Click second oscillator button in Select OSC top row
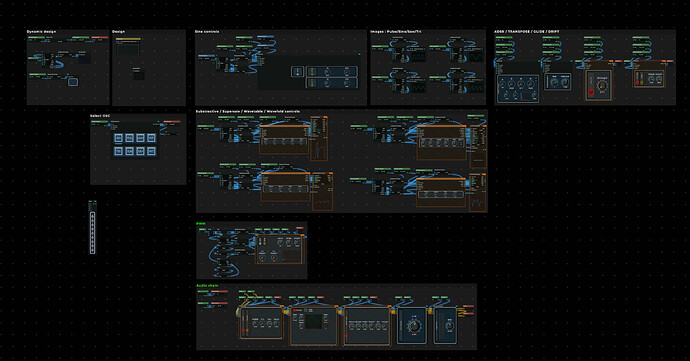 pos(129,138)
